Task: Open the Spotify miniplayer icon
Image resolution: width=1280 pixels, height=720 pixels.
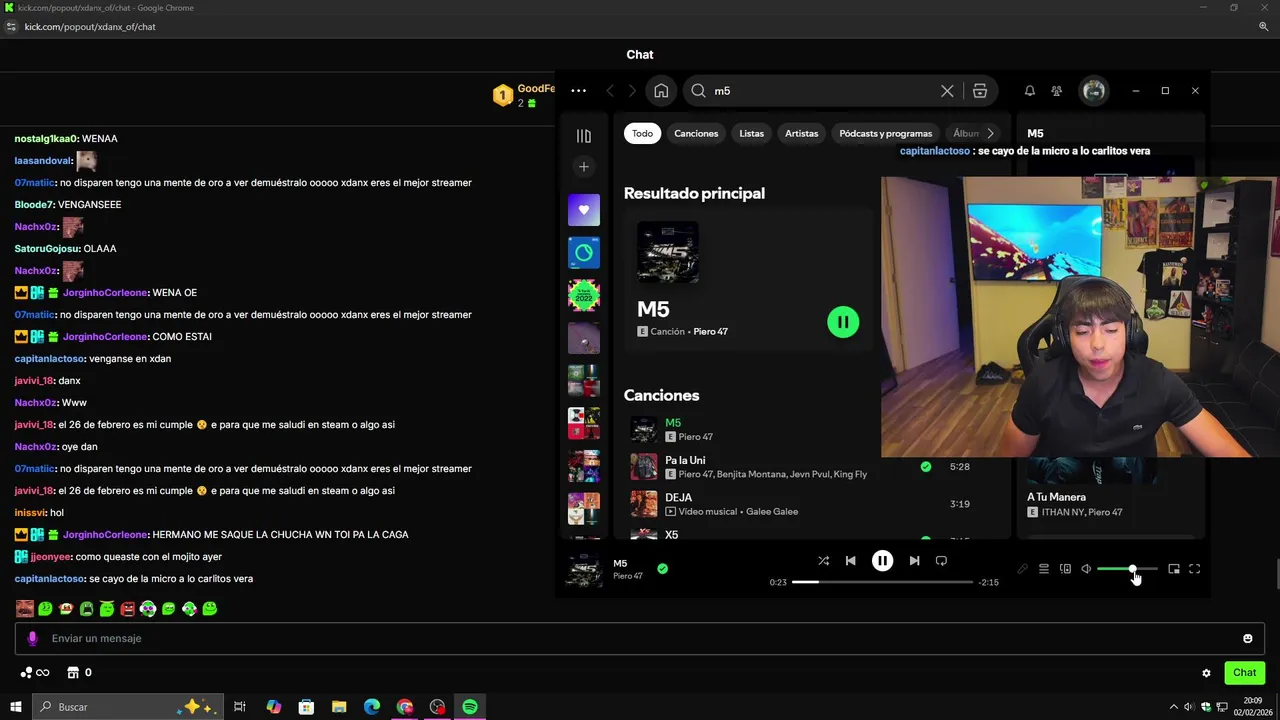Action: (1174, 569)
